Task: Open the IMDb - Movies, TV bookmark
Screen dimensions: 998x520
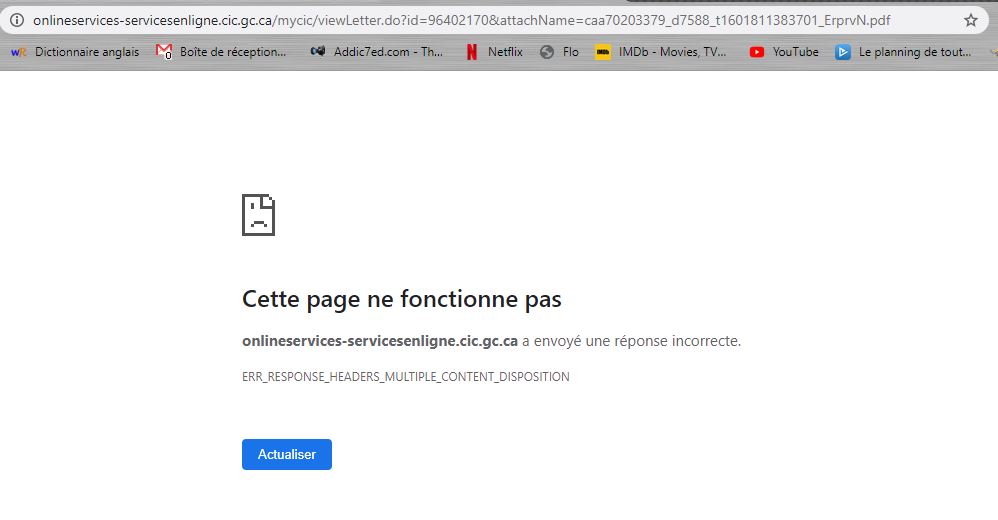Action: pos(672,52)
